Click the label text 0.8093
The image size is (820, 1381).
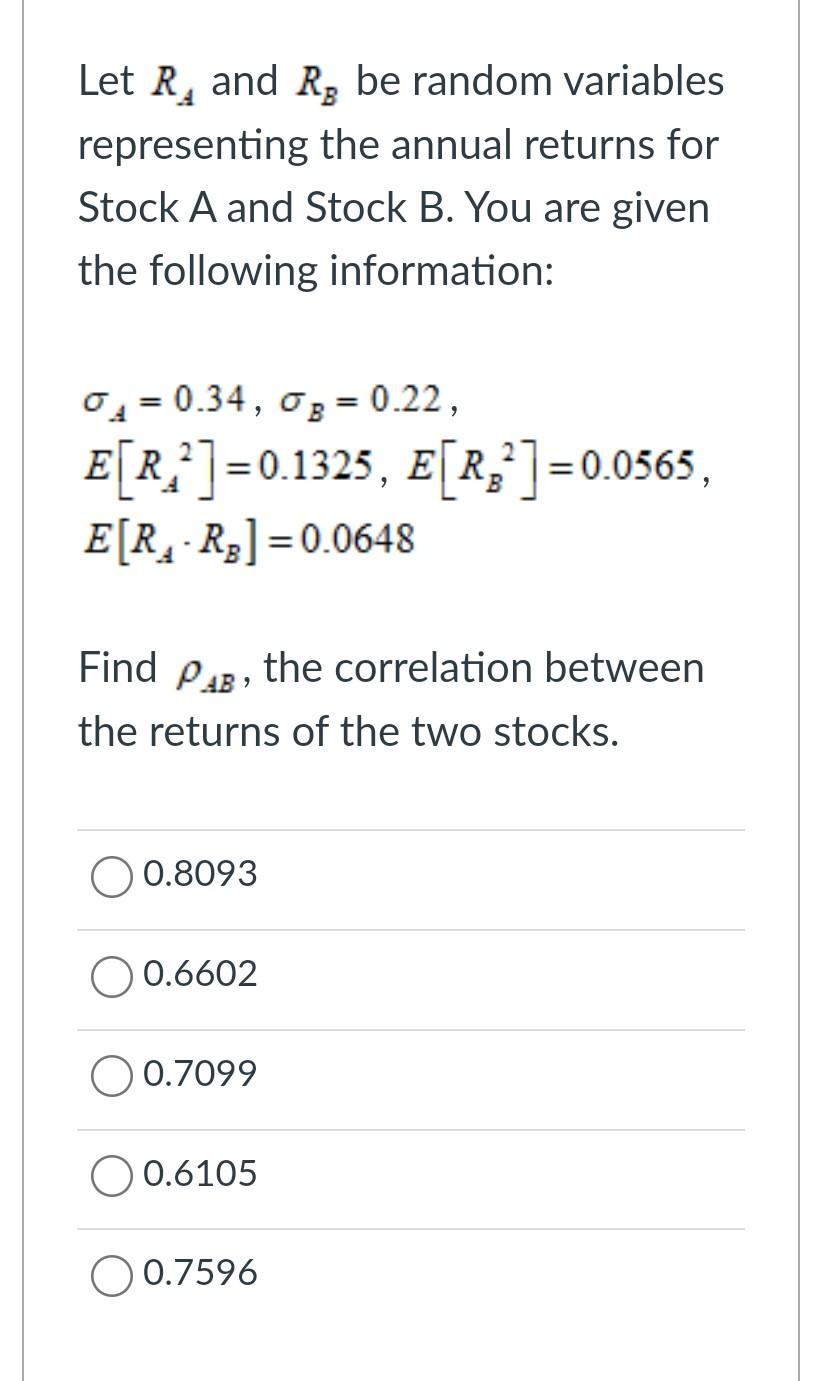coord(200,874)
